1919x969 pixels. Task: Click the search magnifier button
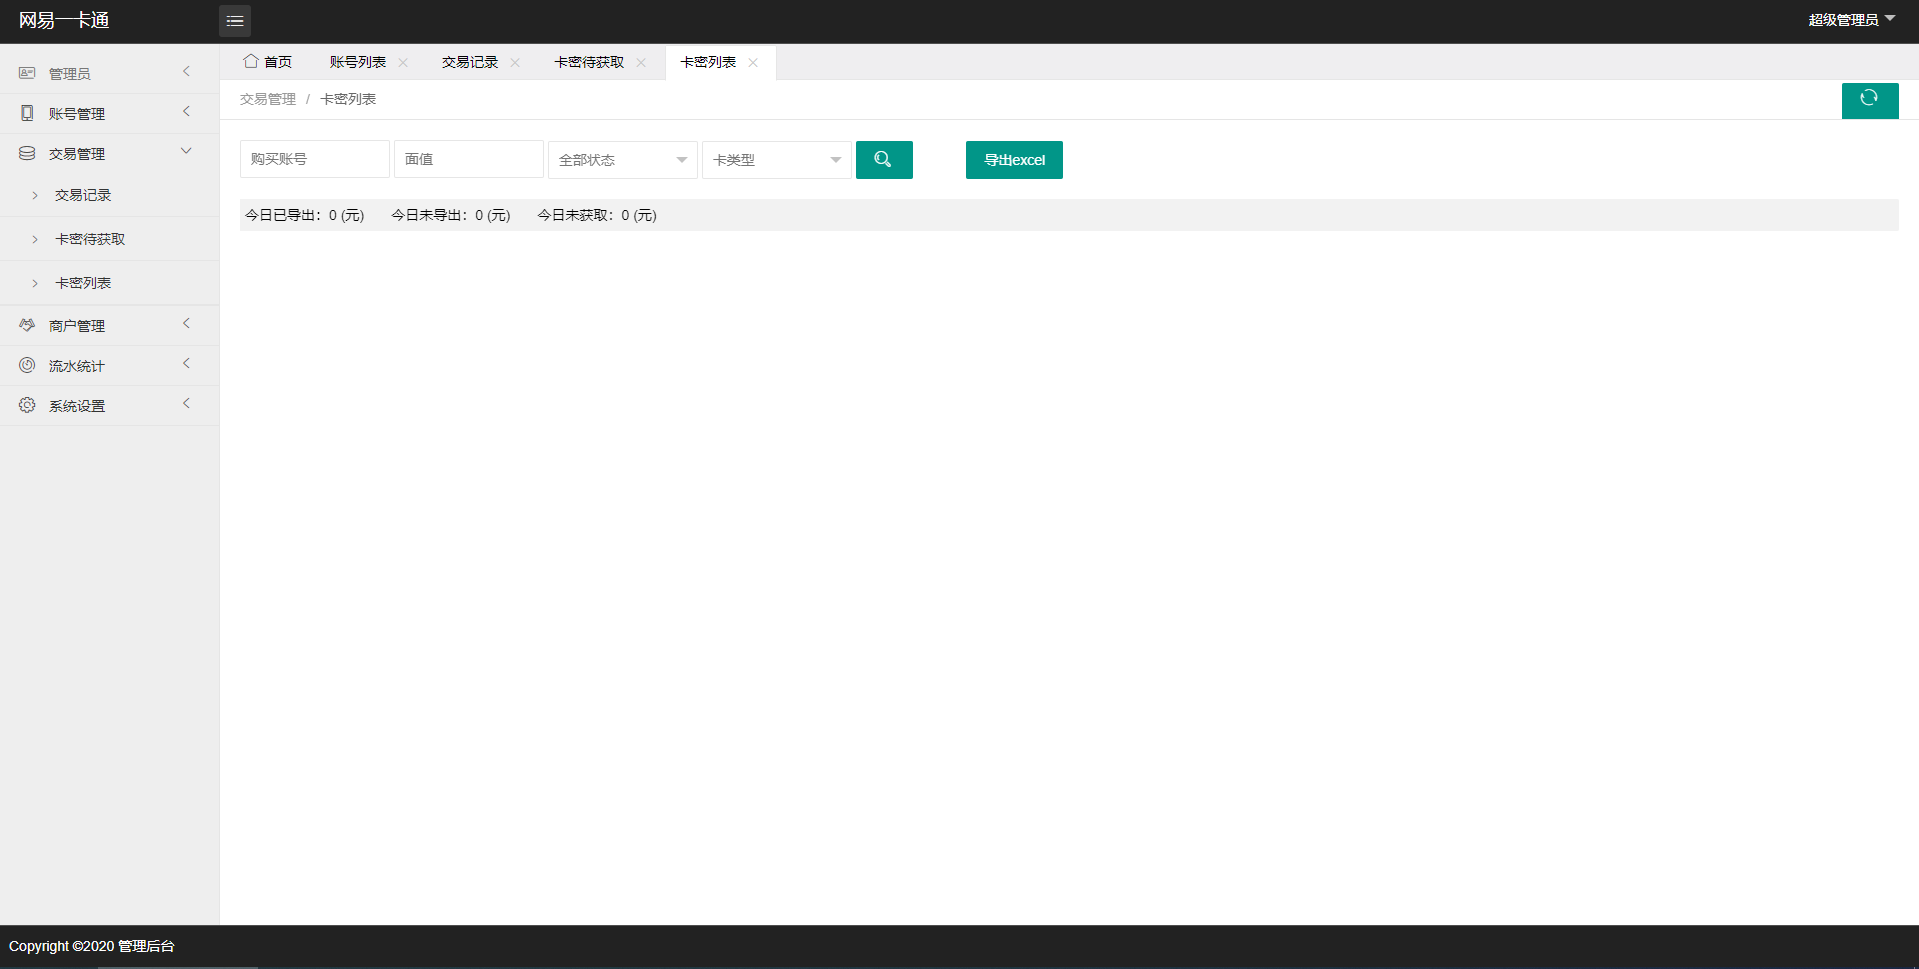coord(883,159)
